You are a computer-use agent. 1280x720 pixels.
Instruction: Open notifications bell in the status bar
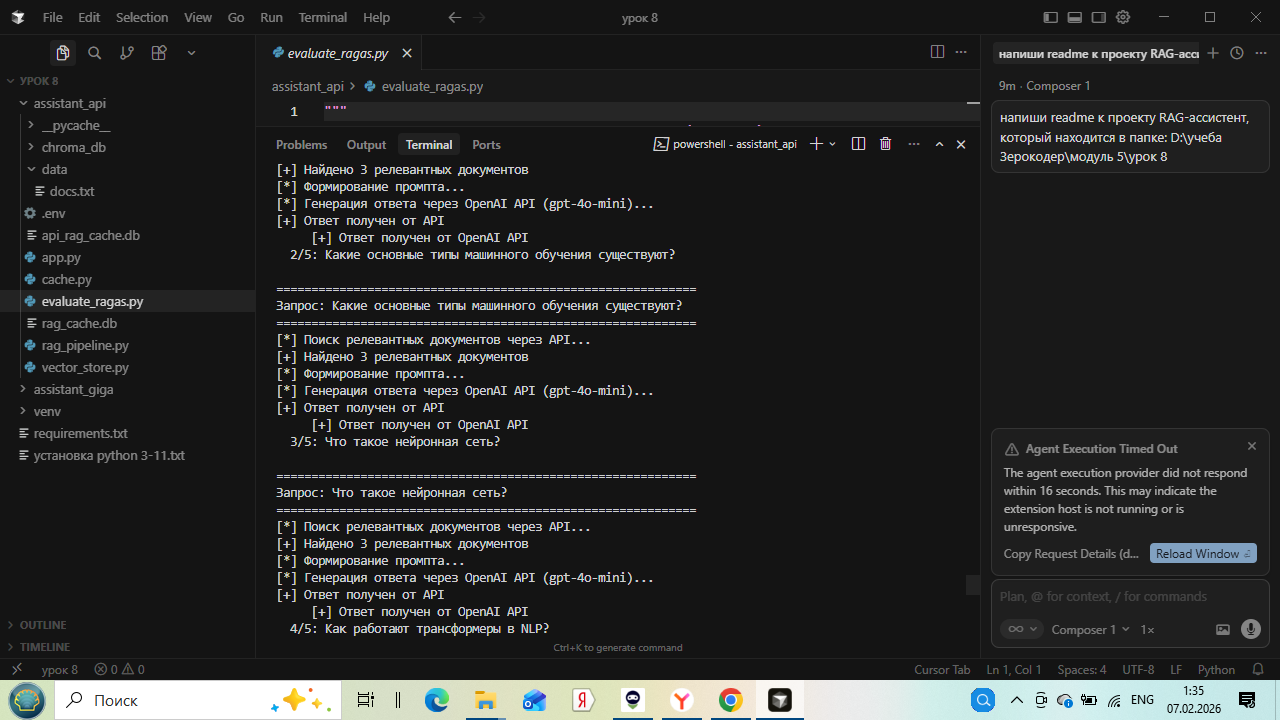click(1260, 670)
